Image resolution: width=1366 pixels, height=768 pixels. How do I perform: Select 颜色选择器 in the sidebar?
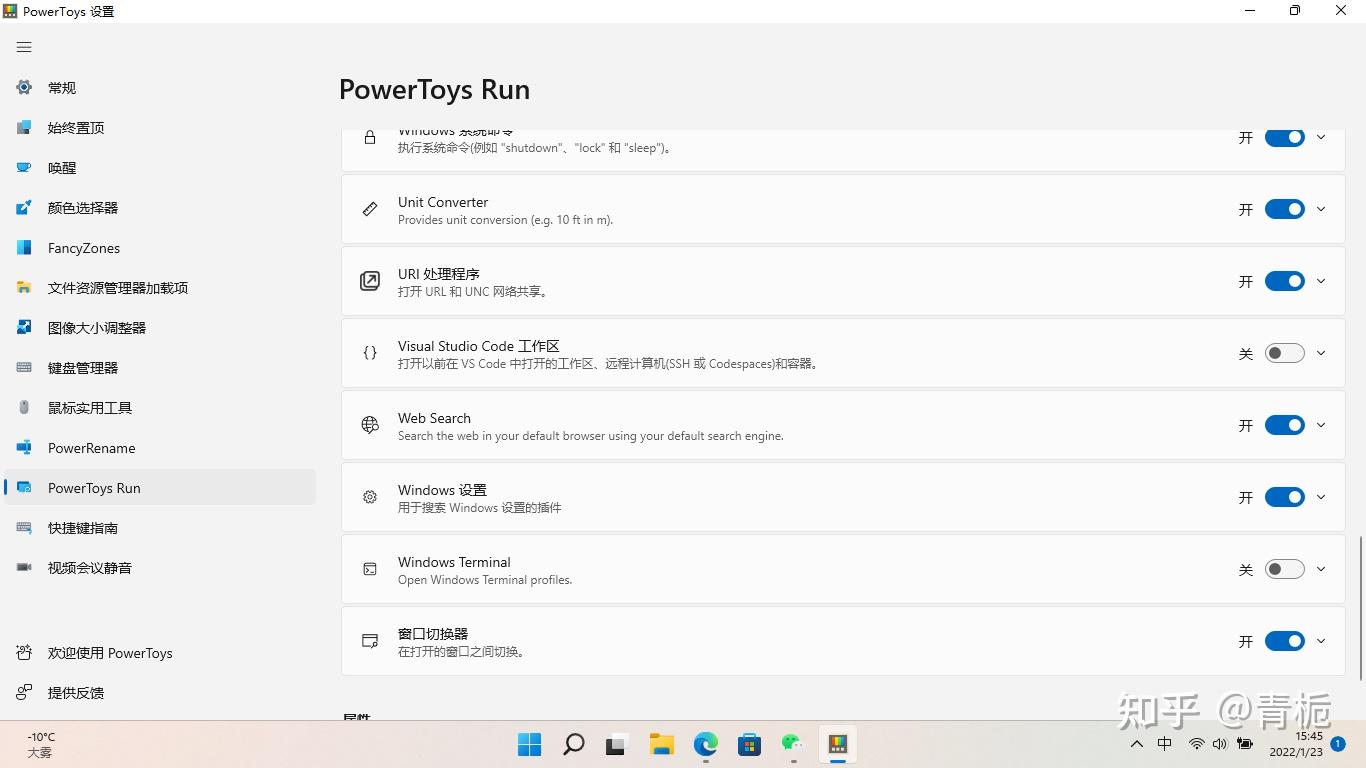coord(83,207)
